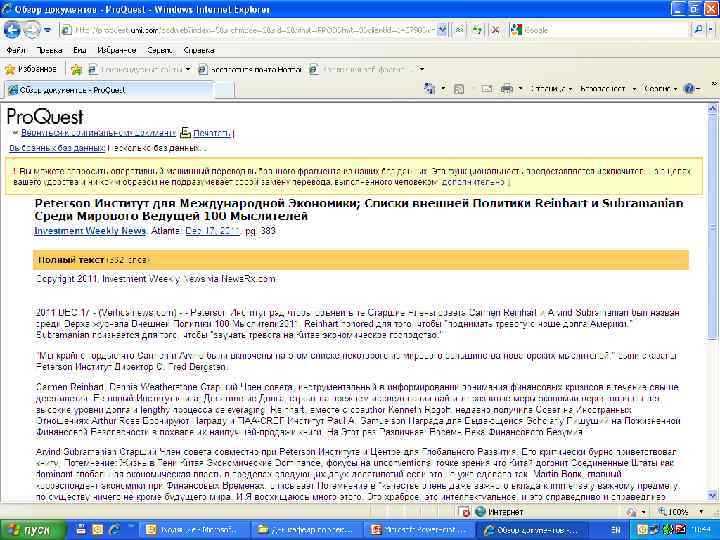720x540 pixels.
Task: Go forward using the IE Forward arrow
Action: (31, 30)
